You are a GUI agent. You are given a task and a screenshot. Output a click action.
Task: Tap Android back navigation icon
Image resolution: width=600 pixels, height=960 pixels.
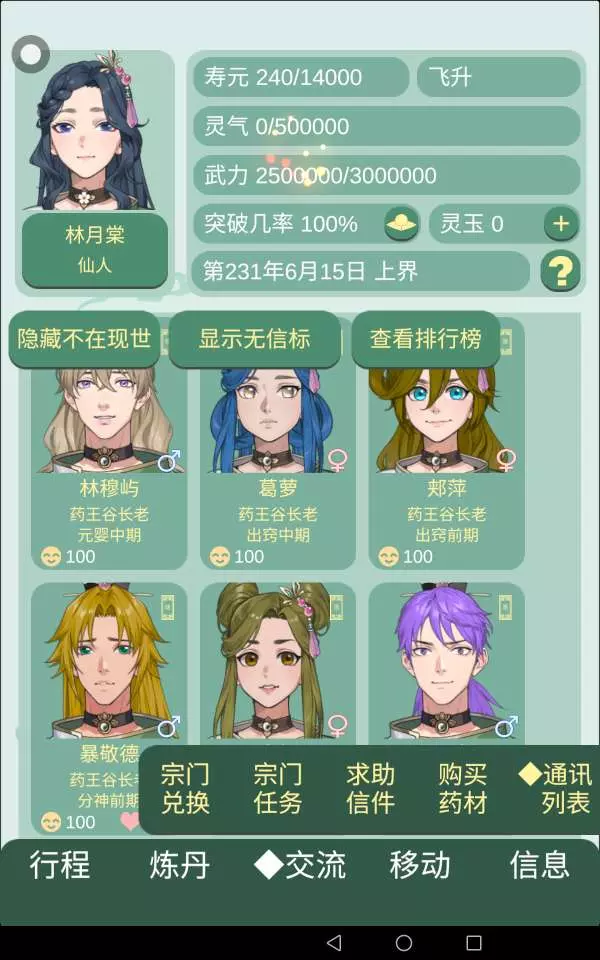tap(334, 942)
